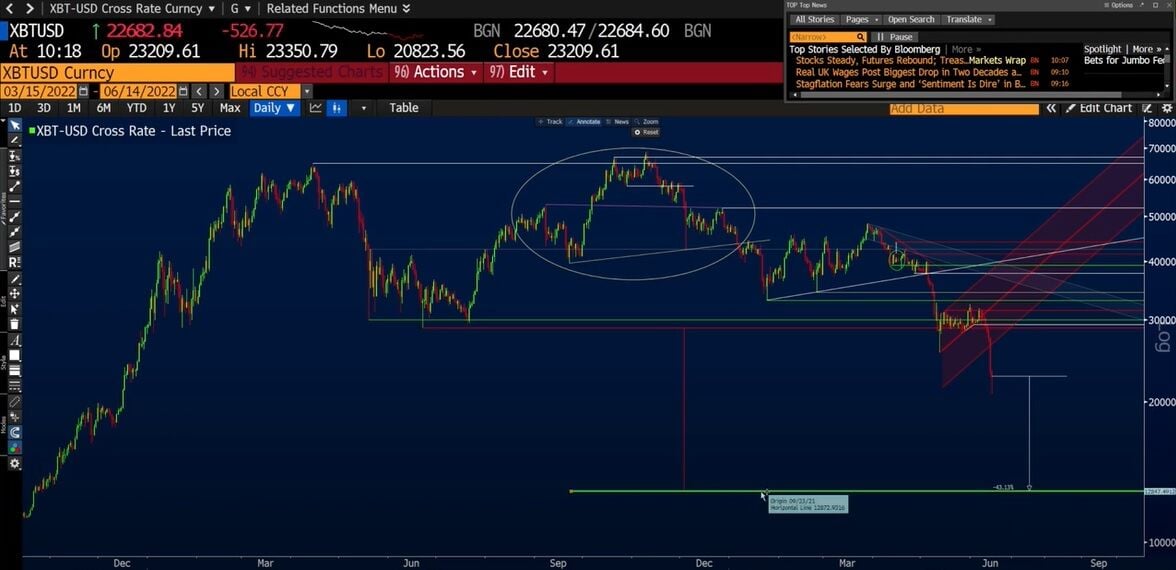Pick the percent-change measure tool
The height and width of the screenshot is (570, 1176).
coord(15,156)
